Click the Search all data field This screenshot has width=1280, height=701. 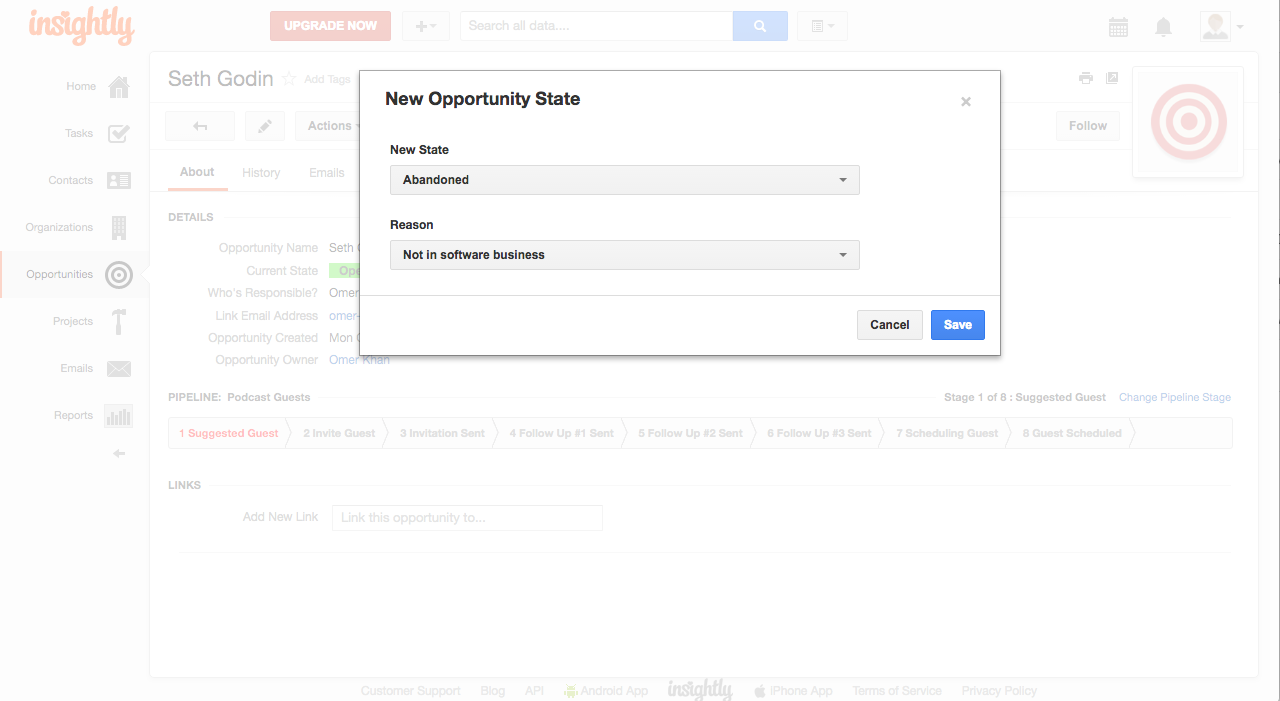coord(596,26)
